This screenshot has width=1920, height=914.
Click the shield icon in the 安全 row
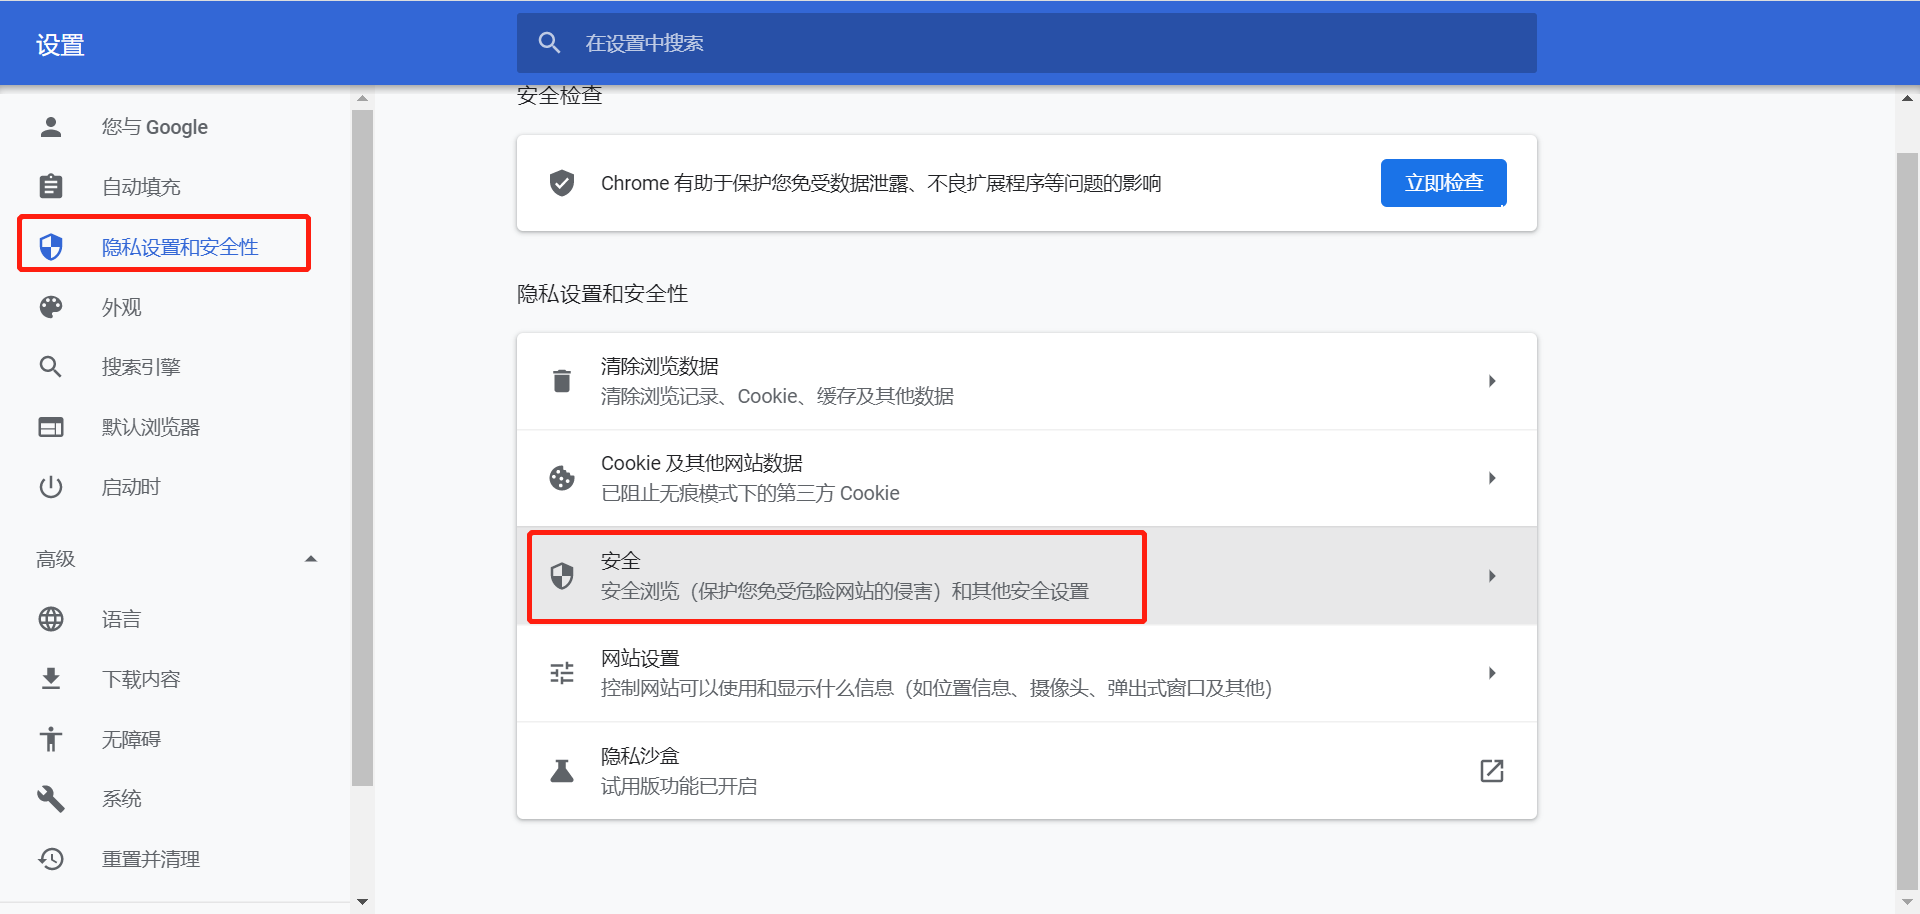click(562, 576)
